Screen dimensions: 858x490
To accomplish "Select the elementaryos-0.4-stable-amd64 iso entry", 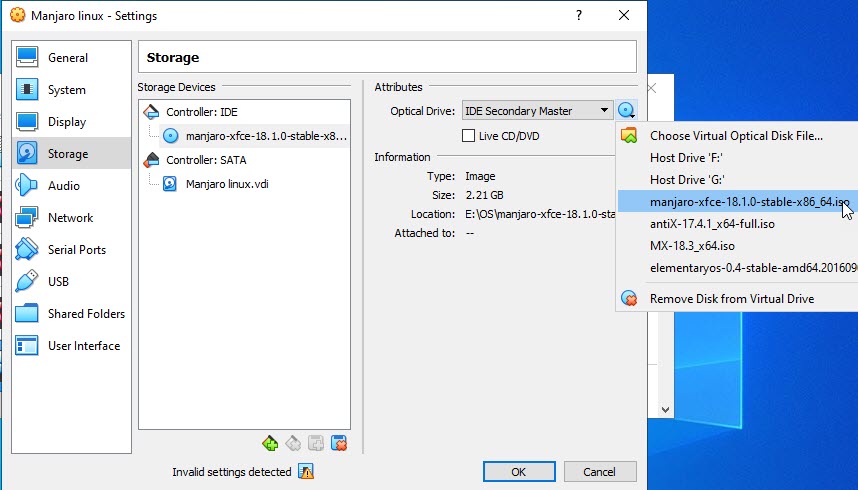I will (x=737, y=268).
